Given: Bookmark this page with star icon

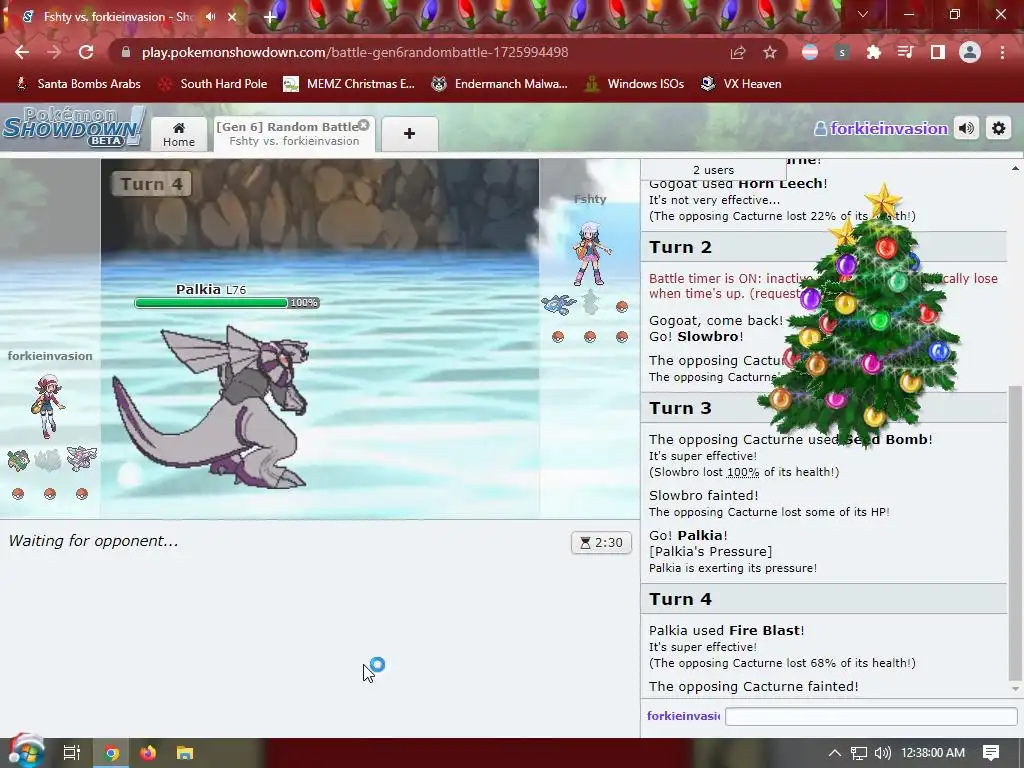Looking at the screenshot, I should pyautogui.click(x=770, y=52).
